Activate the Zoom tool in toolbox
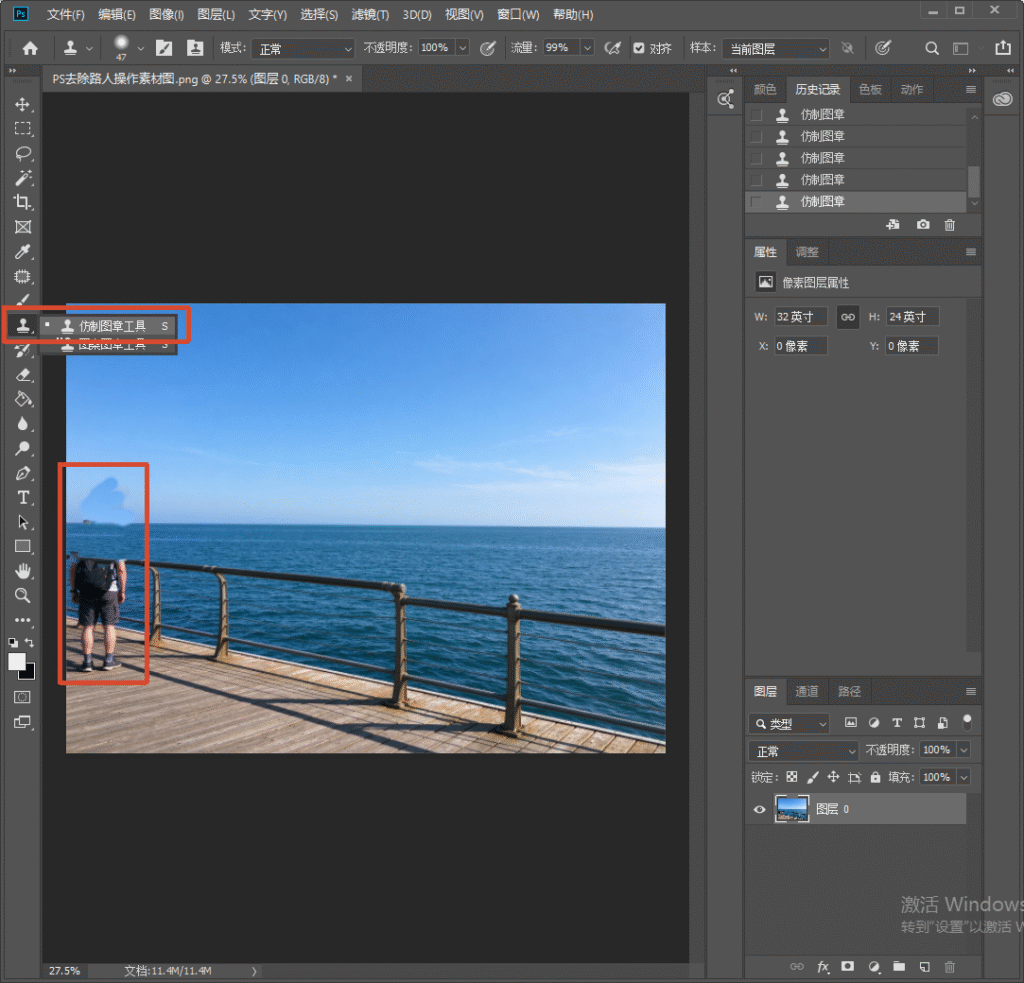The image size is (1024, 983). click(x=23, y=596)
